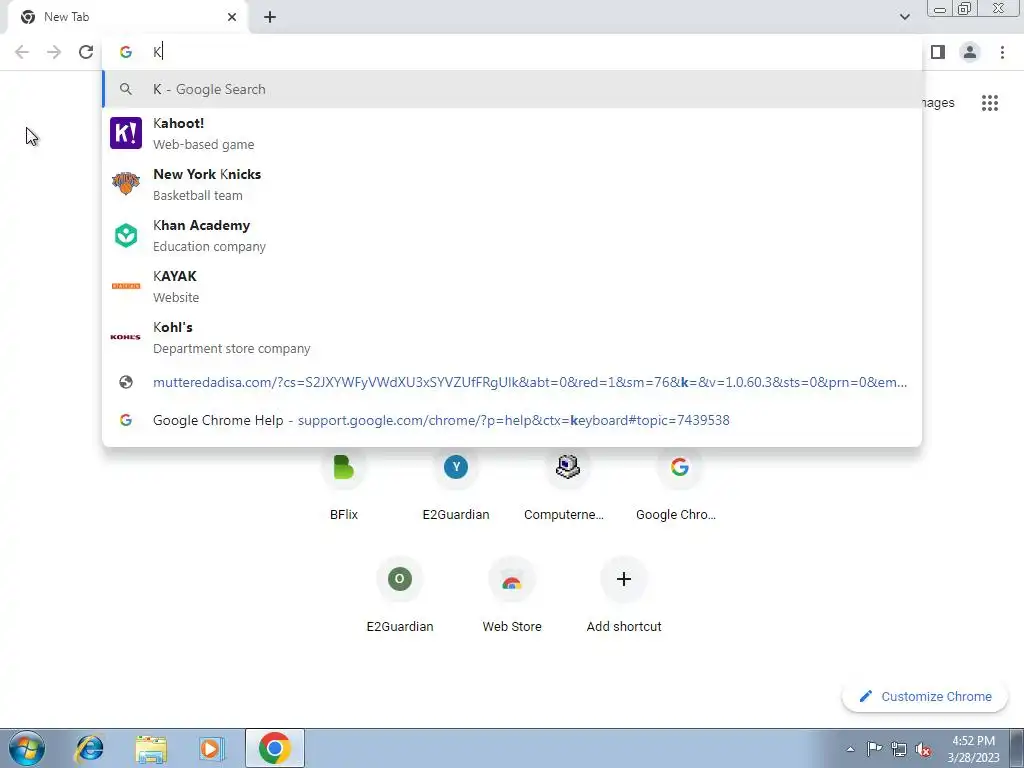
Task: Click the muted volume tray icon
Action: click(923, 750)
